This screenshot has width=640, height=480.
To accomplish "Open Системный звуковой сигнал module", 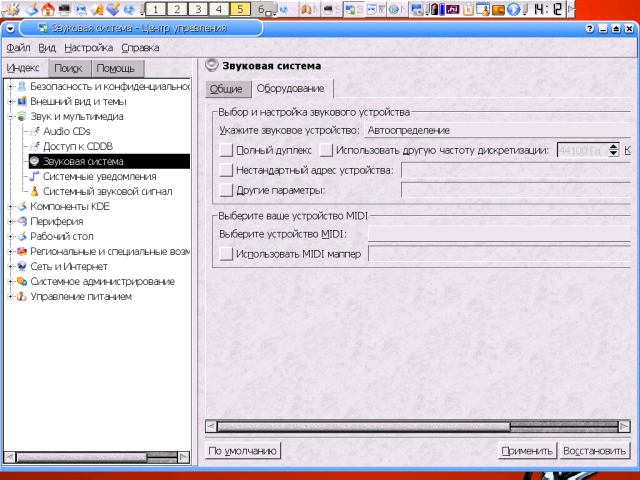I will coord(107,191).
